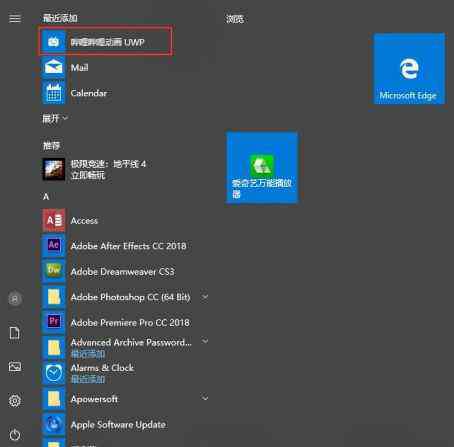
Task: Expand the Advanced Archive Password chevron
Action: click(x=205, y=341)
